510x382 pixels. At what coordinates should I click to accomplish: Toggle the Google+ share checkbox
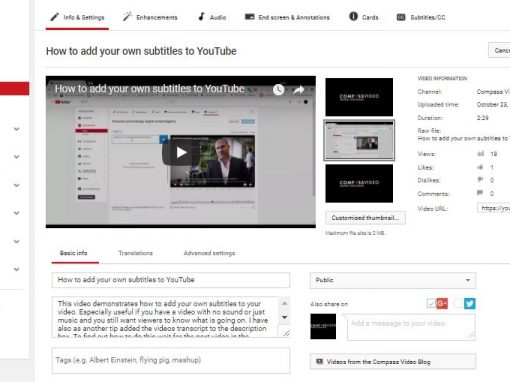point(431,303)
